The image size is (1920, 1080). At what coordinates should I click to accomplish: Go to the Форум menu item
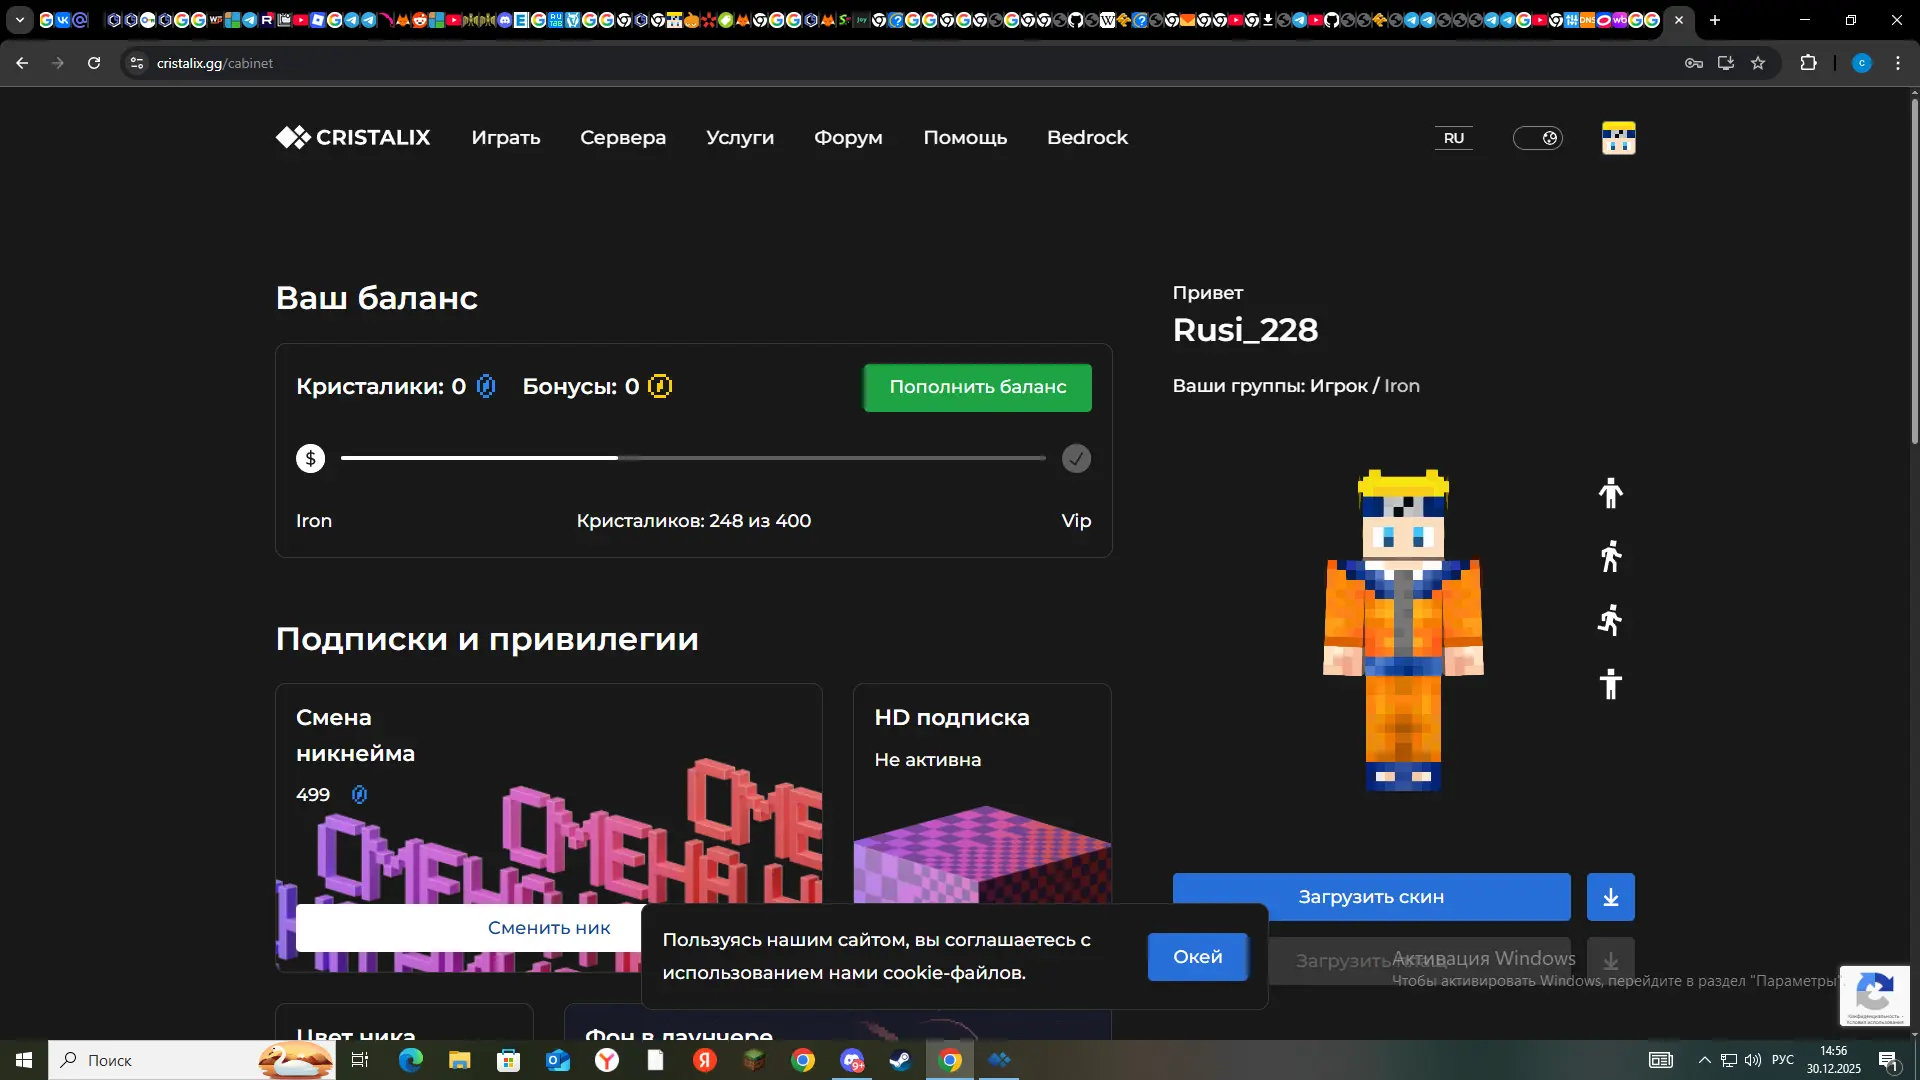pos(848,138)
